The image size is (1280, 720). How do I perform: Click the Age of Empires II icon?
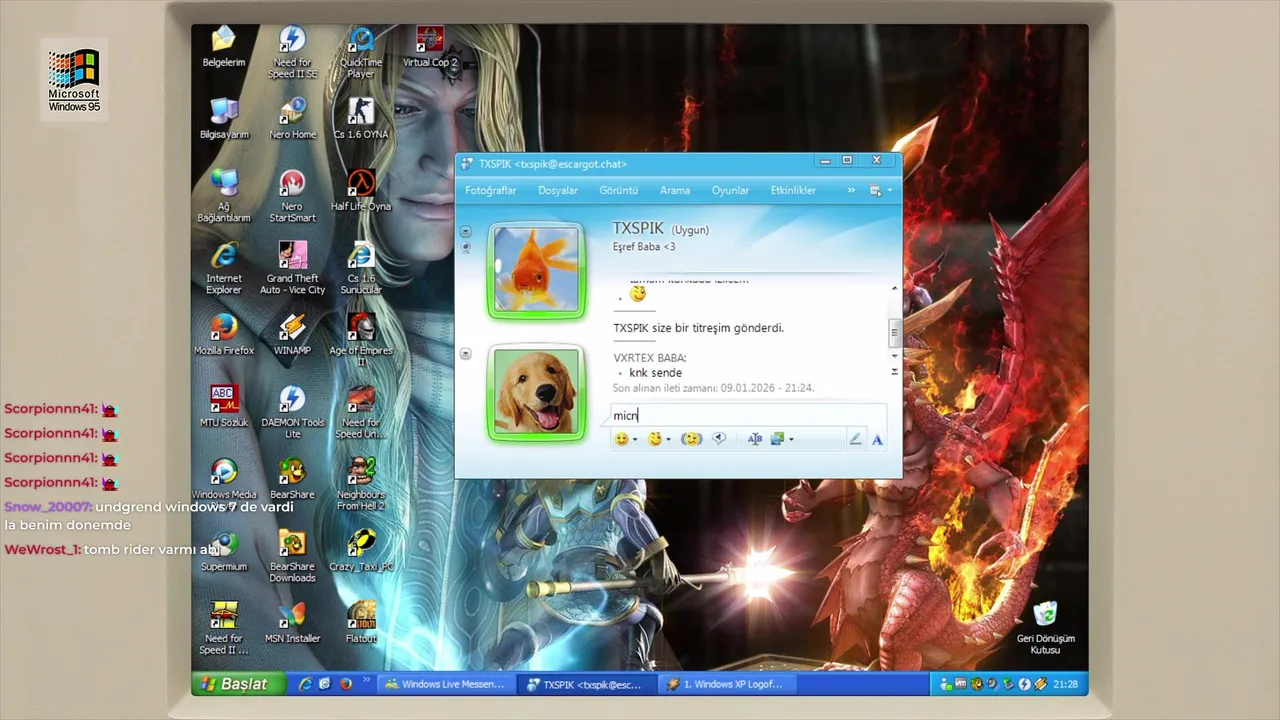click(361, 341)
